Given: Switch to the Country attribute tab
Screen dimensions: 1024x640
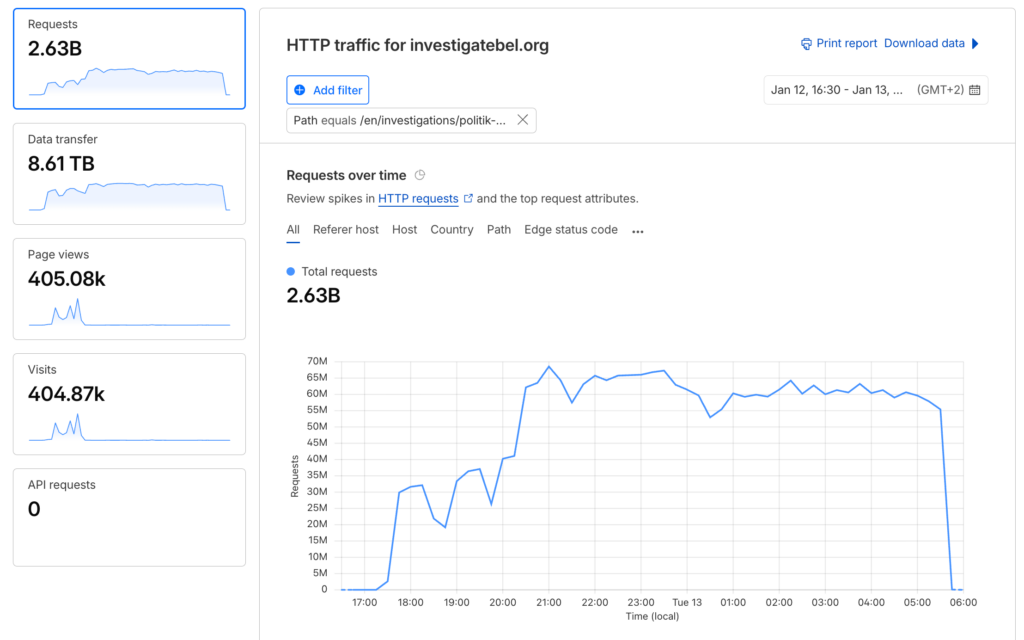Looking at the screenshot, I should (x=451, y=229).
